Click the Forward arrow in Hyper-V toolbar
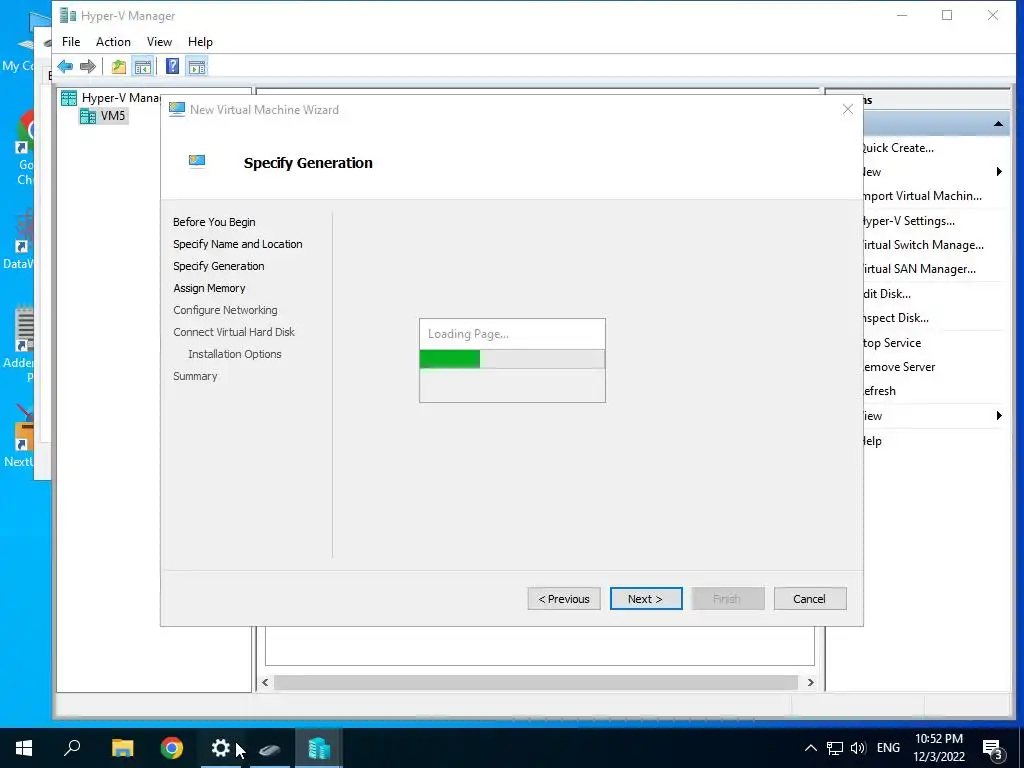The height and width of the screenshot is (768, 1024). (88, 67)
